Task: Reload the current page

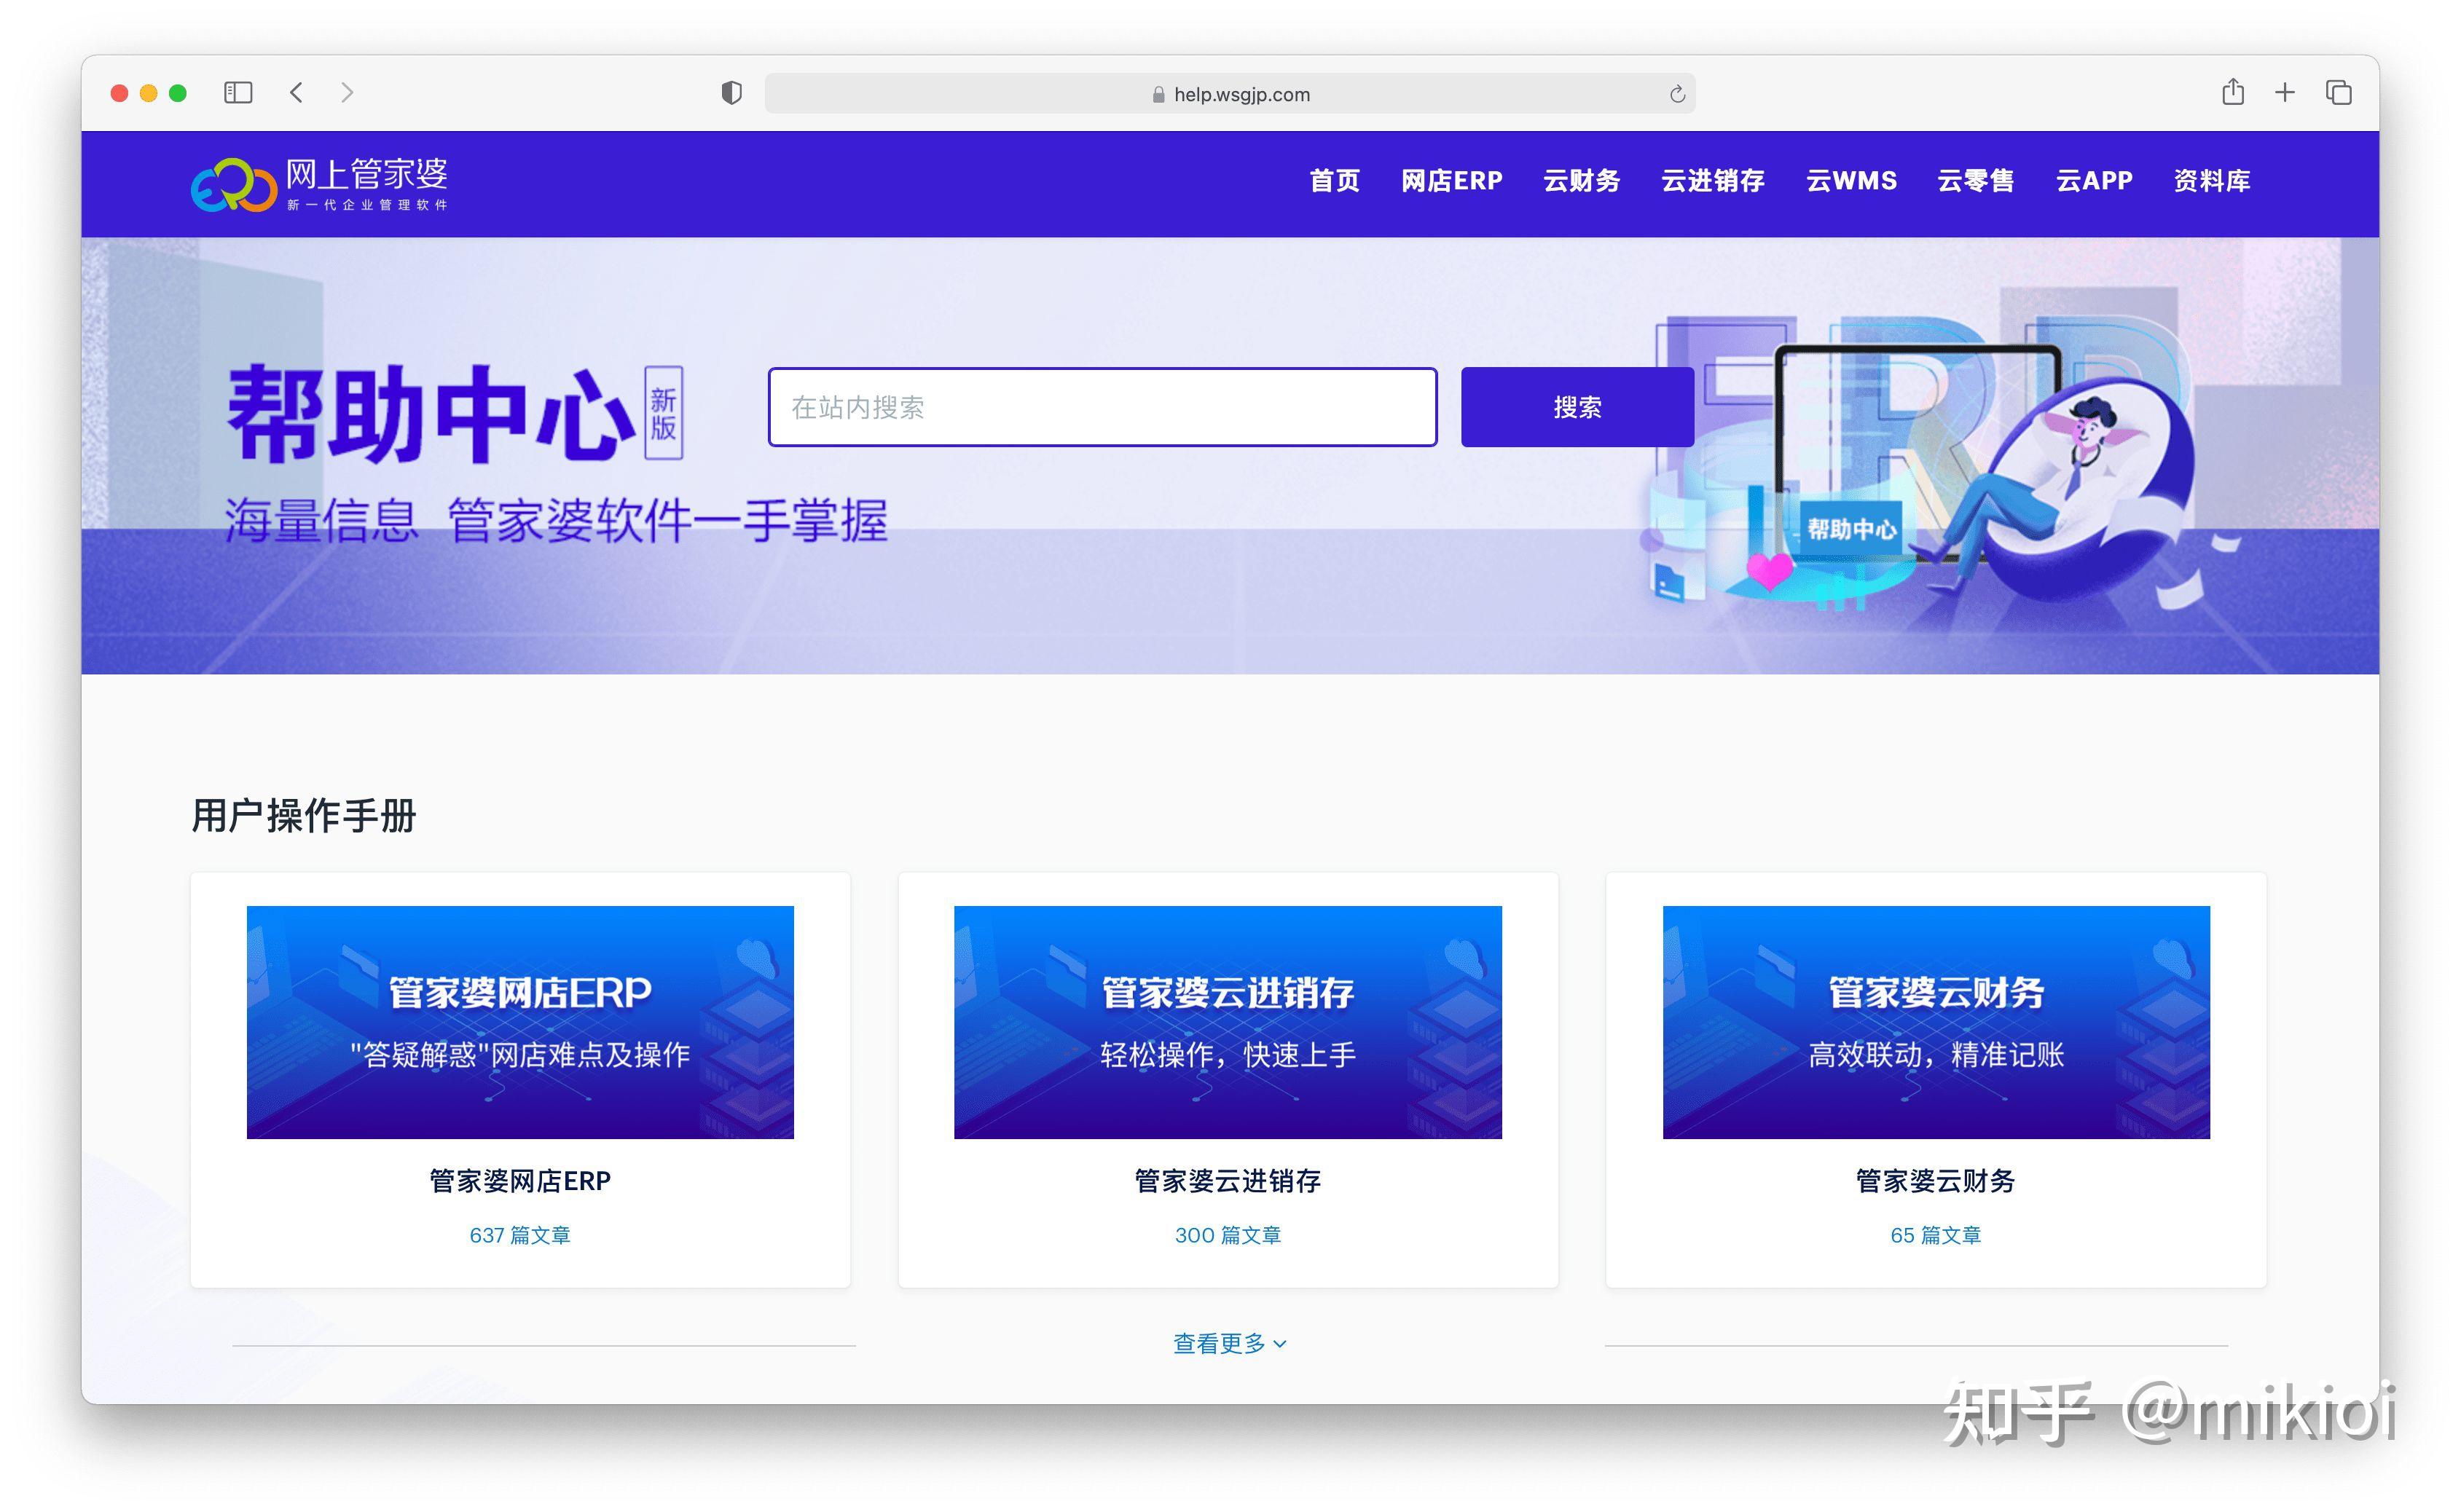Action: click(x=1677, y=93)
